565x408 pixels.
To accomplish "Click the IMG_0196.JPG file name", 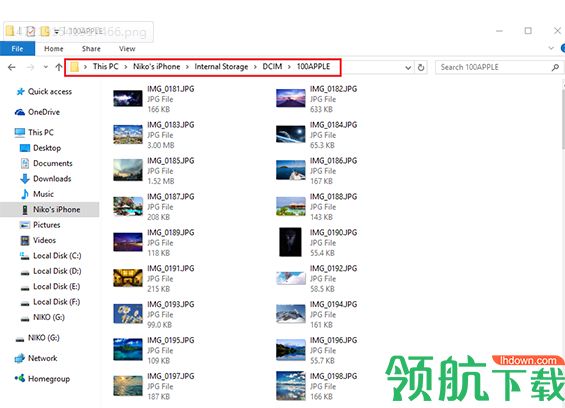I will pos(333,340).
